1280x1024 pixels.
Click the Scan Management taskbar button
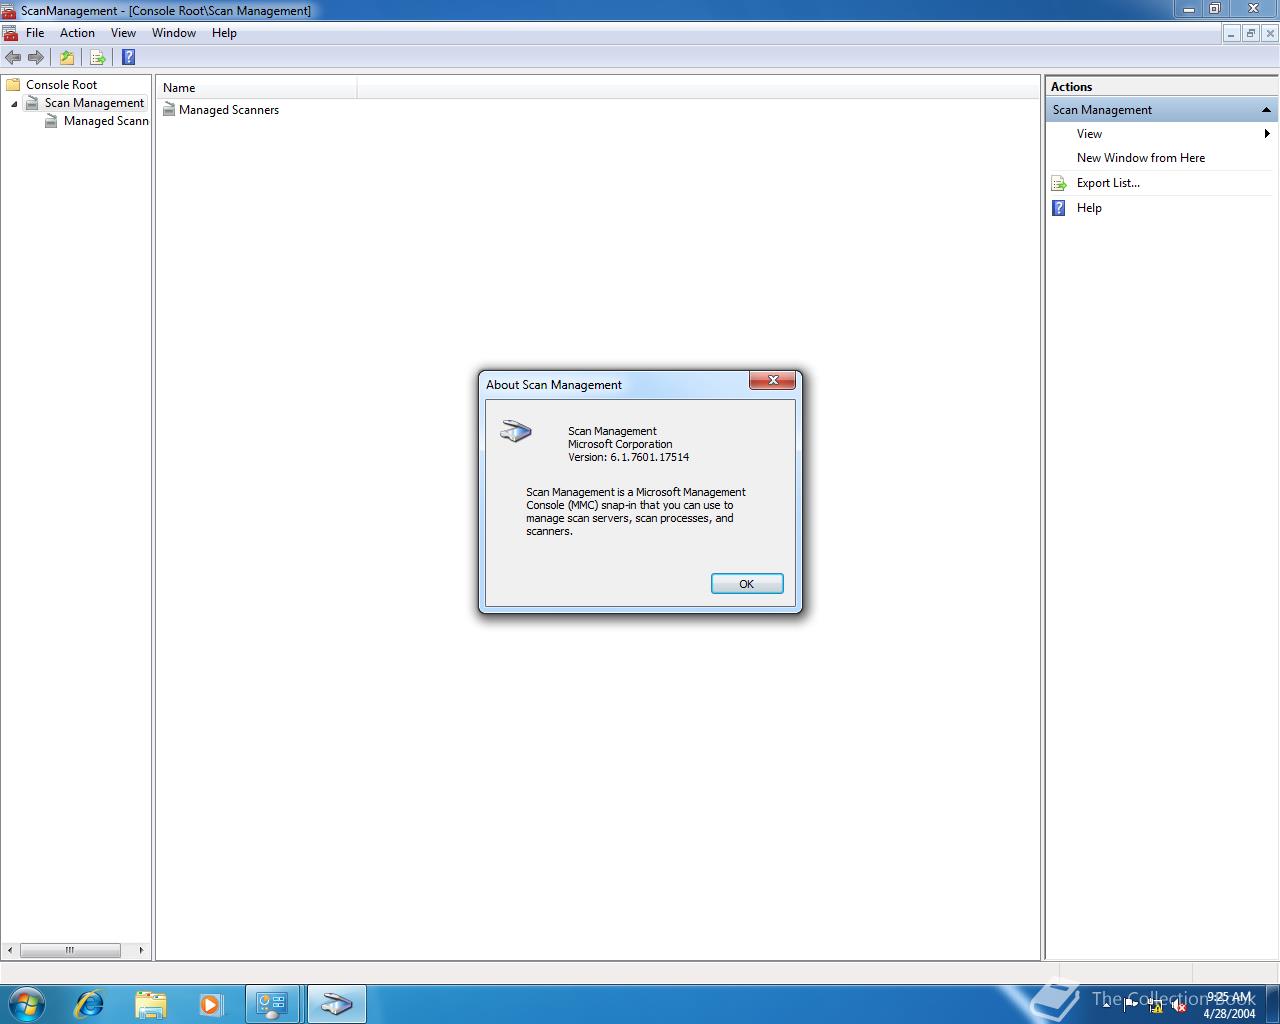(x=336, y=1003)
